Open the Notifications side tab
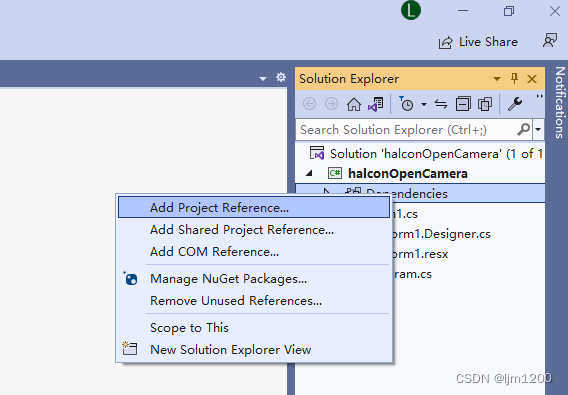This screenshot has height=395, width=568. click(560, 103)
